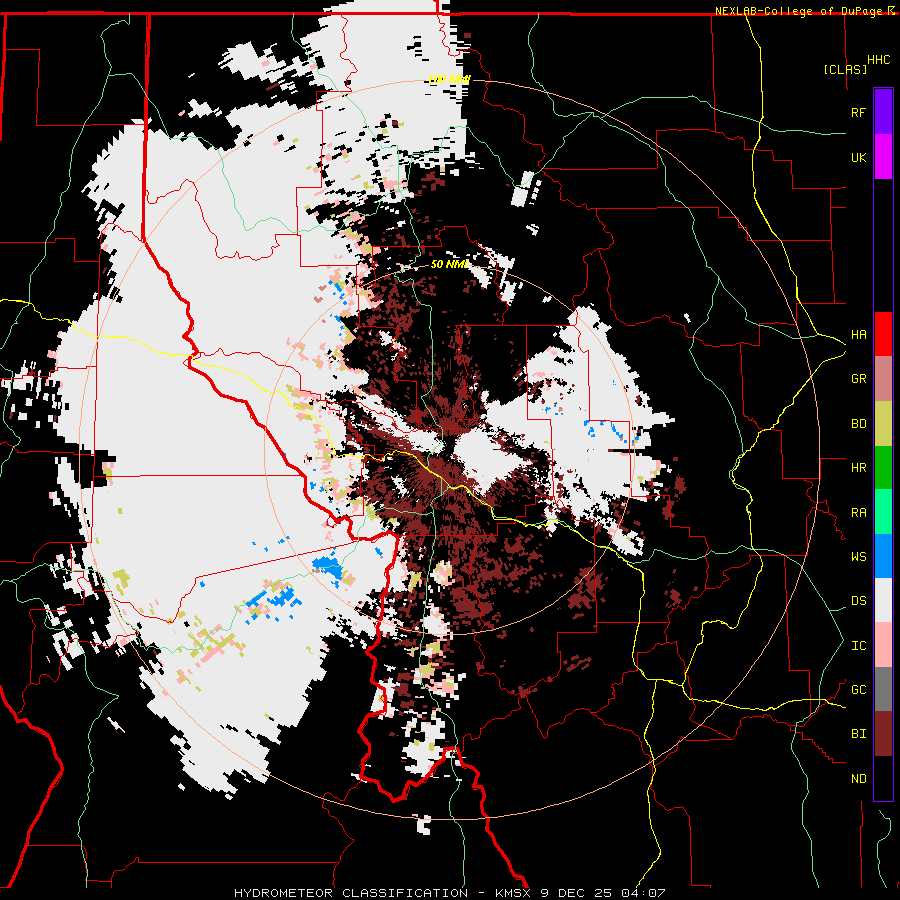Screen dimensions: 900x900
Task: Click the HHC product label
Action: pos(878,60)
